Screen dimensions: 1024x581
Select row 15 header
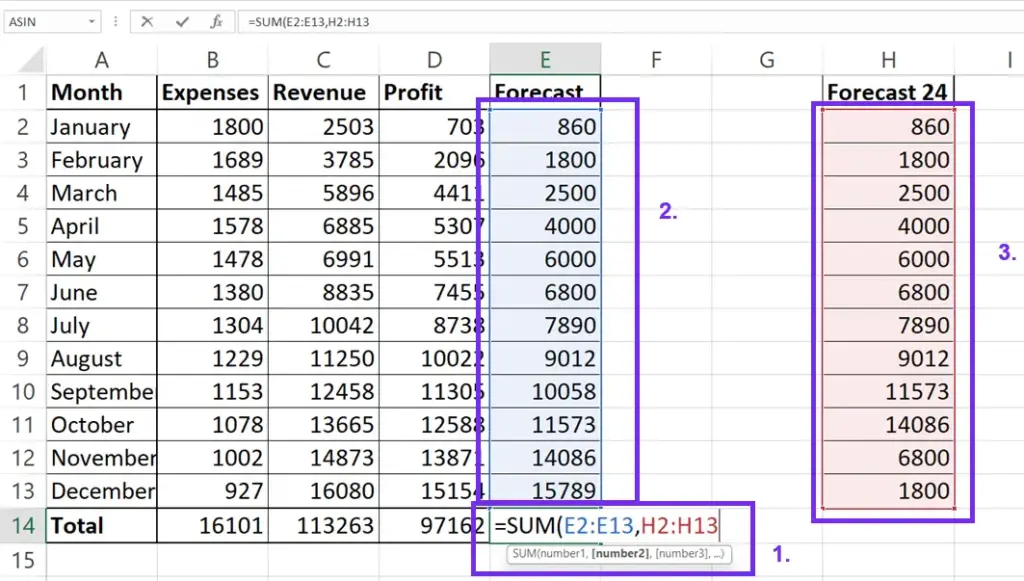point(23,560)
